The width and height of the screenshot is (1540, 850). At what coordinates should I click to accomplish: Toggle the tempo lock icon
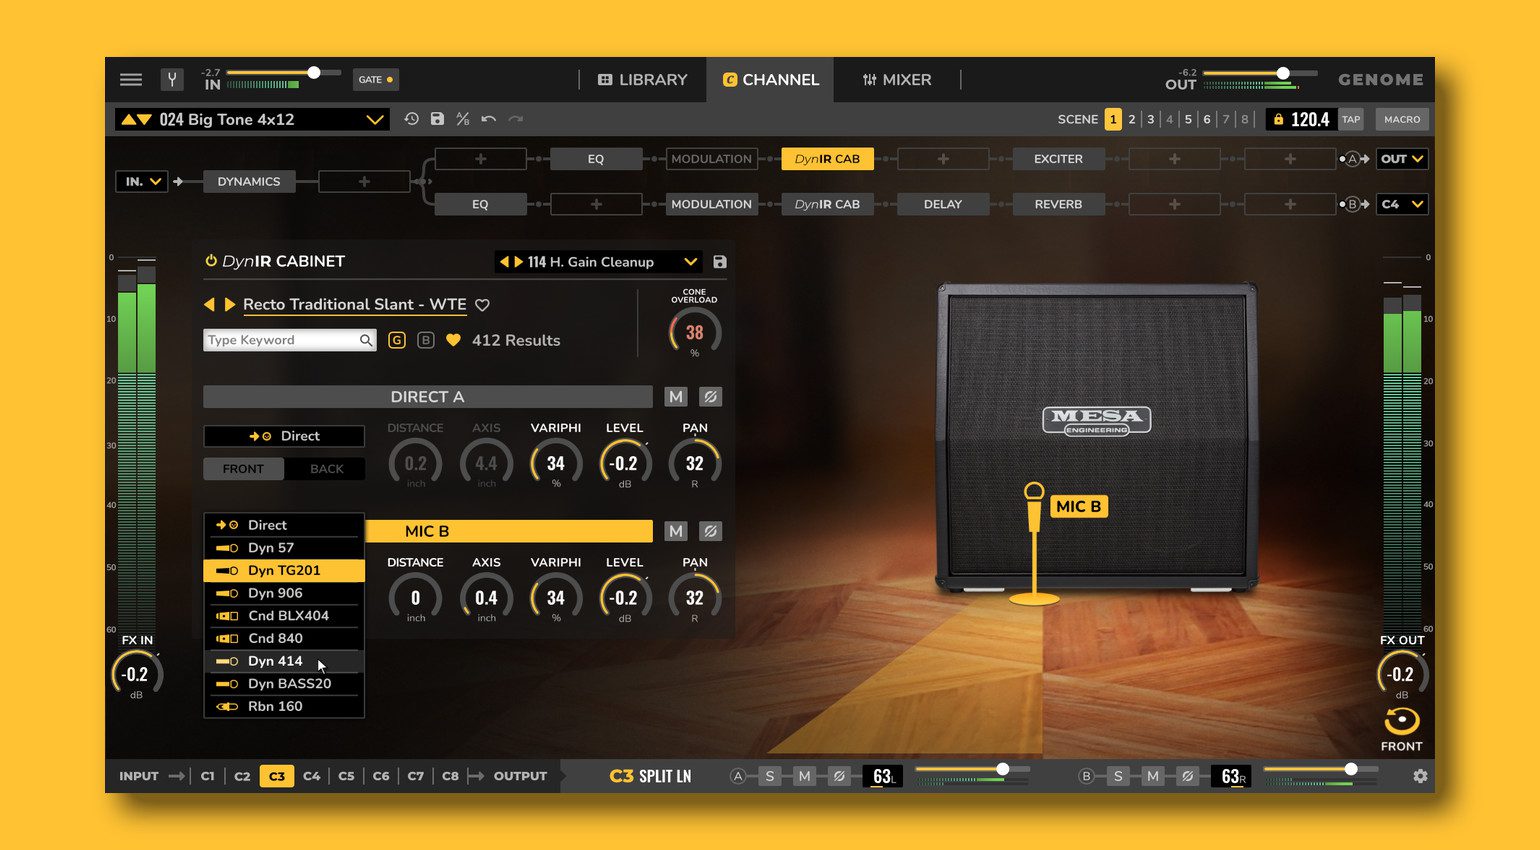click(x=1278, y=119)
